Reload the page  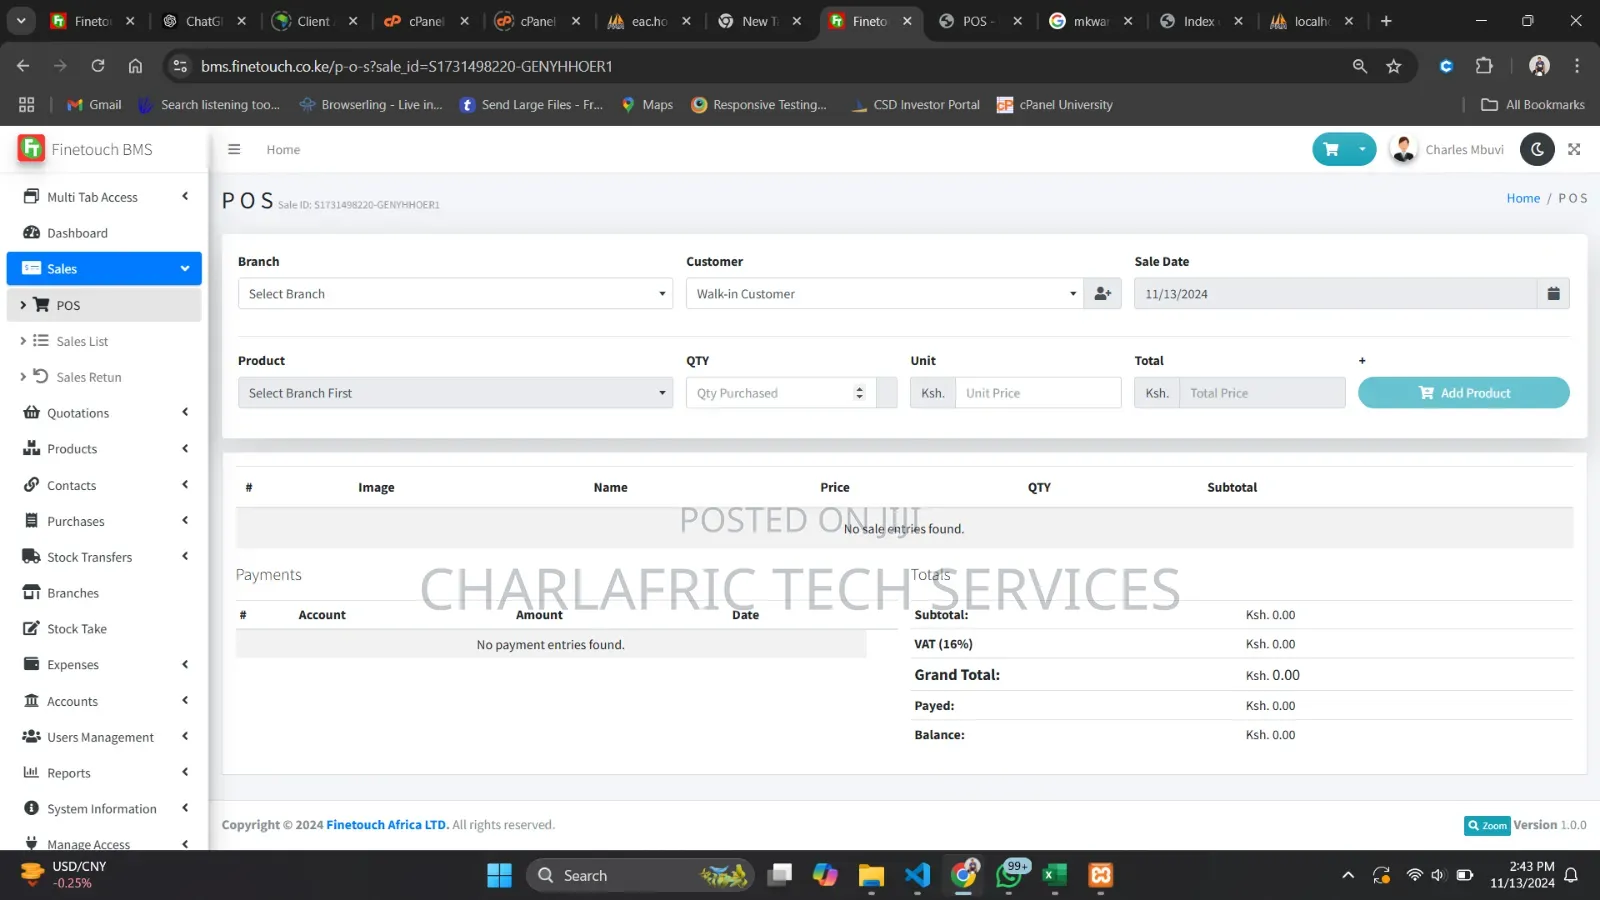click(x=98, y=66)
